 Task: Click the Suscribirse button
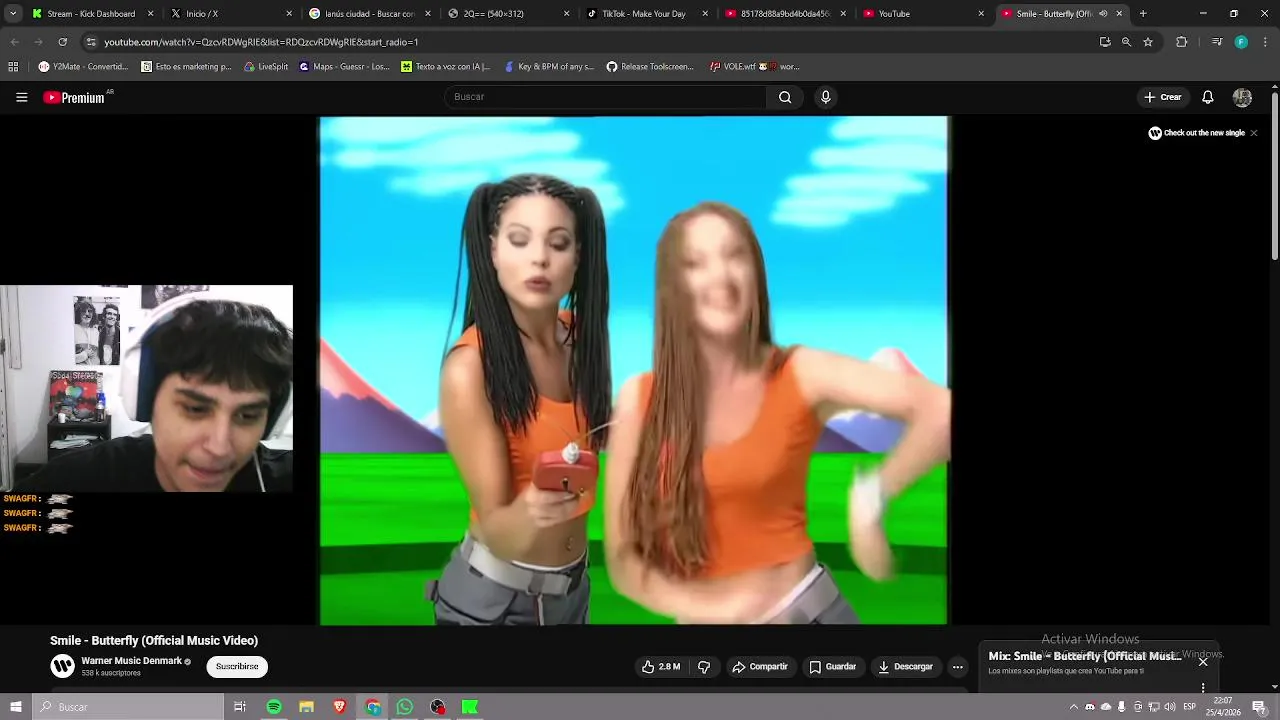click(x=237, y=666)
